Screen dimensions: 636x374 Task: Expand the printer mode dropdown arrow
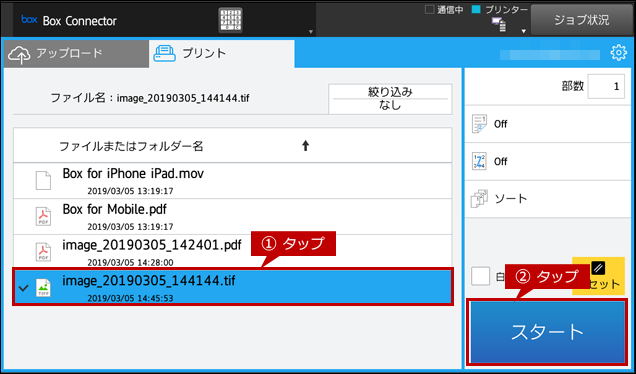click(524, 31)
